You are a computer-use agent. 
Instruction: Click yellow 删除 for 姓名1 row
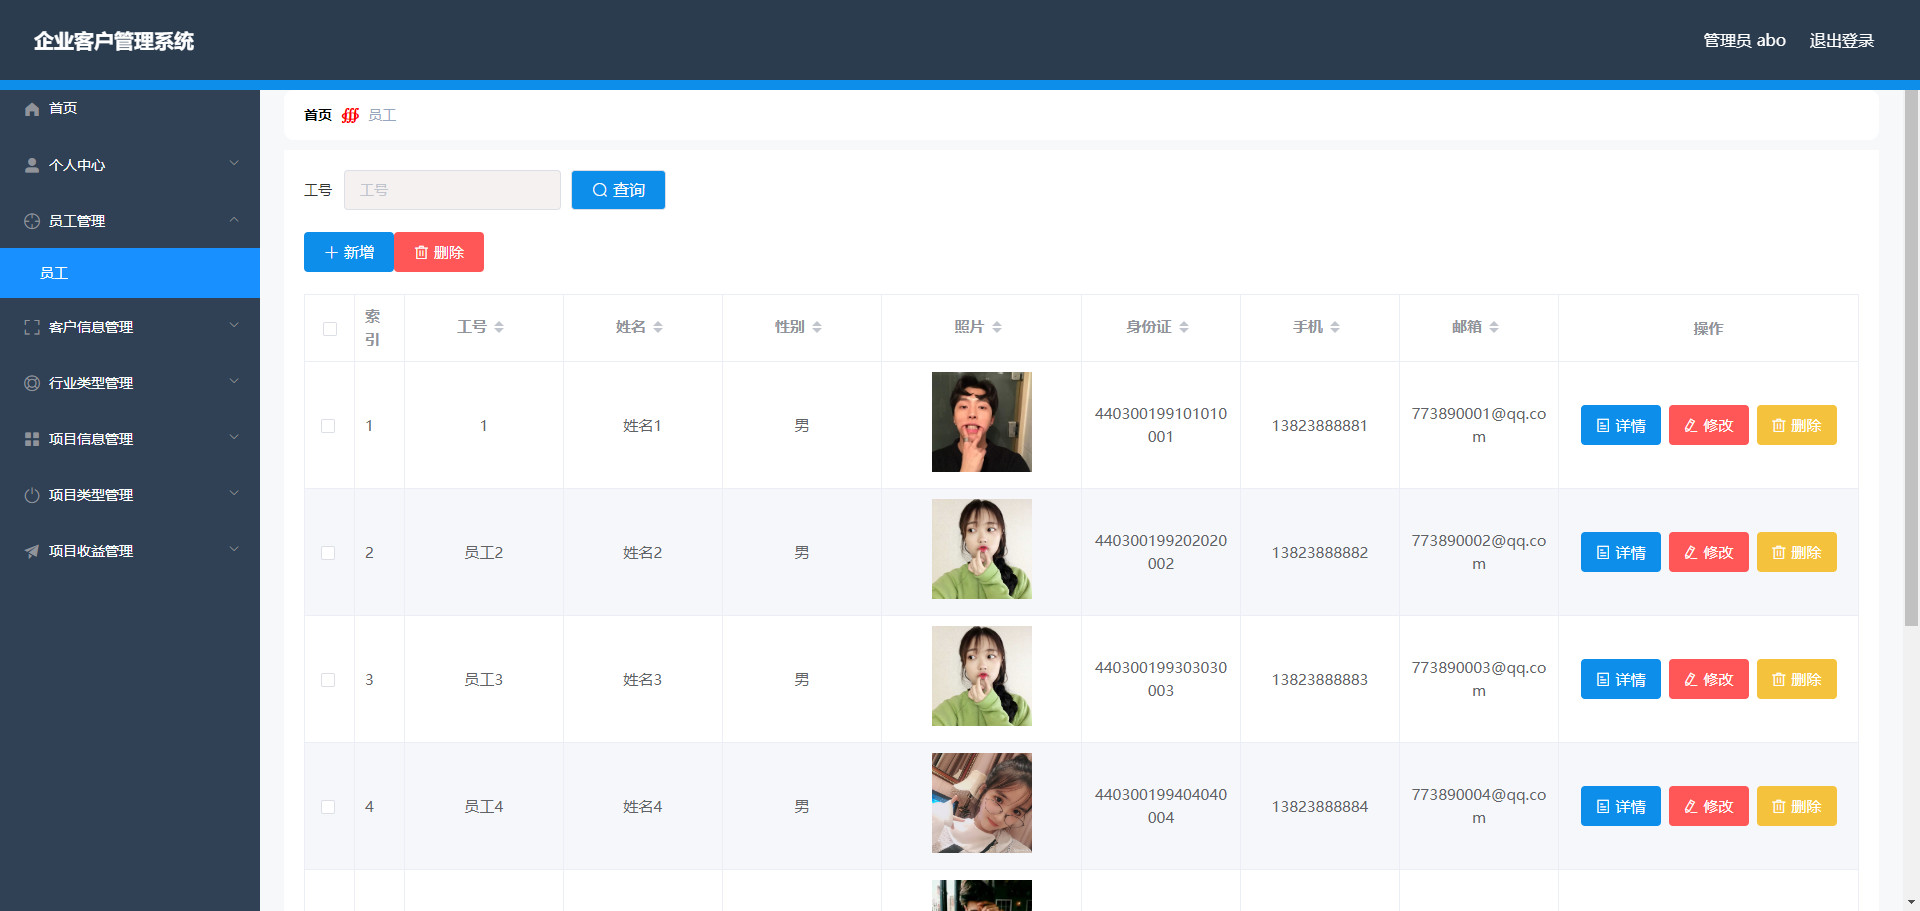(x=1797, y=425)
